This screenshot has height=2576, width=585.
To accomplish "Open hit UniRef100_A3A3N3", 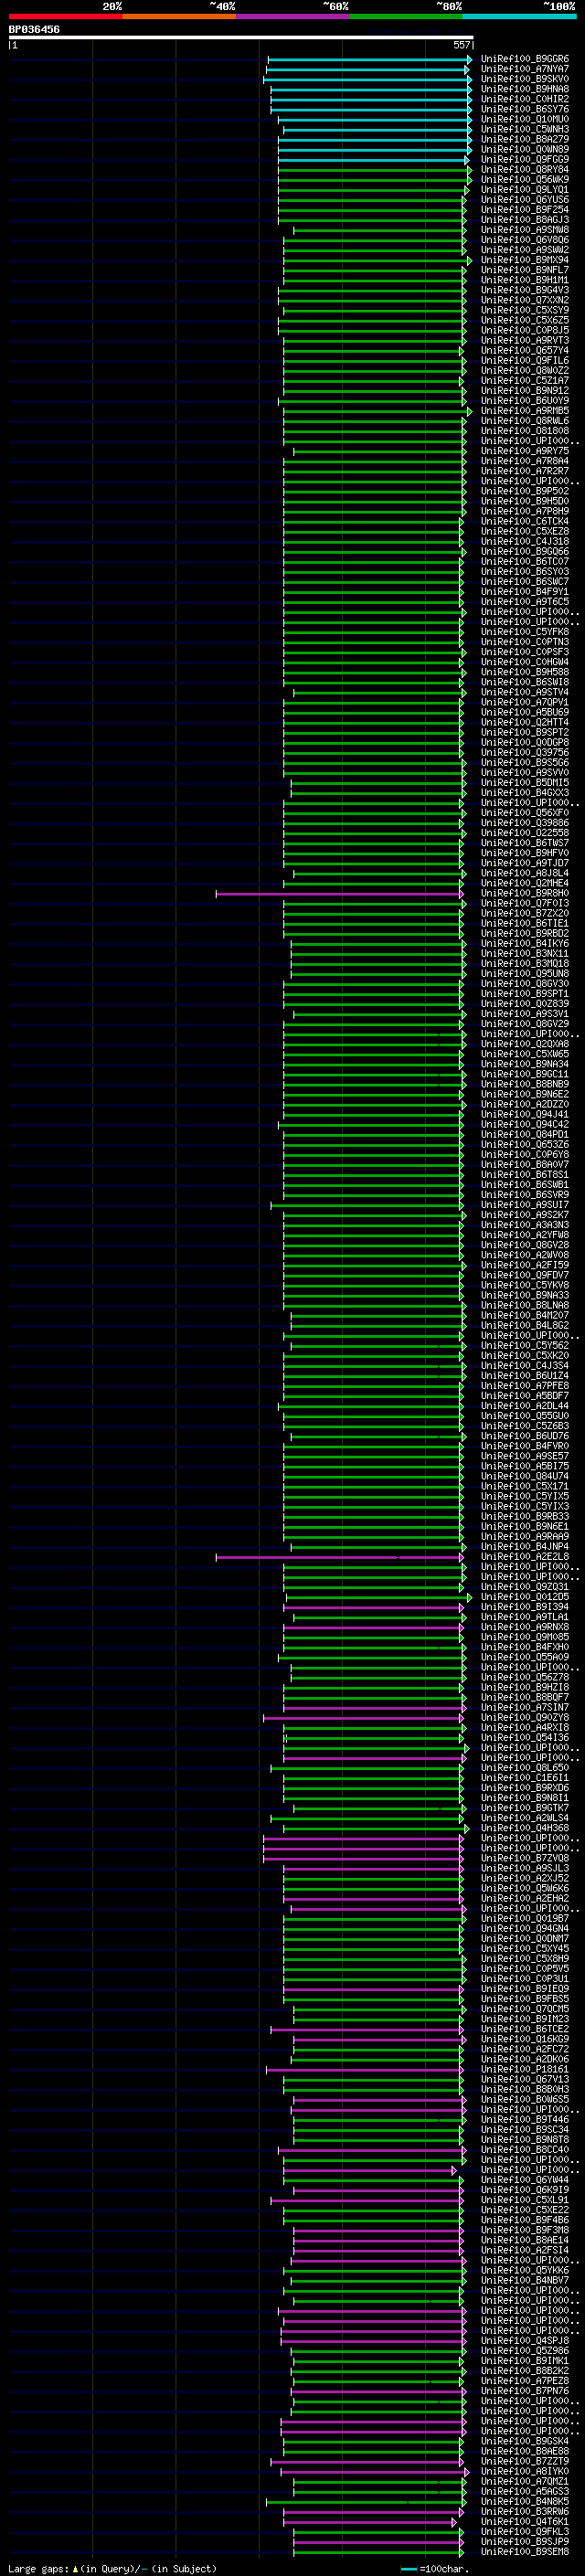I will pos(525,1225).
